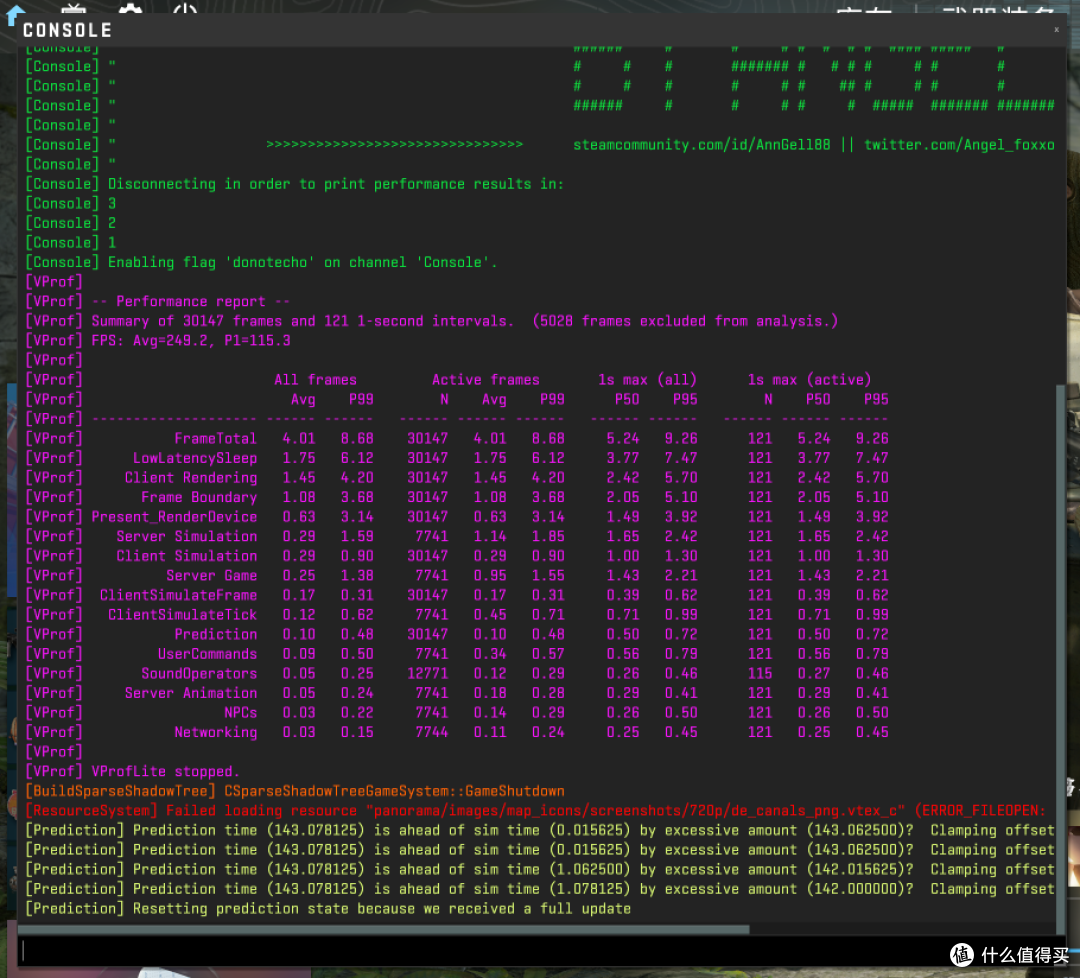This screenshot has height=978, width=1080.
Task: Click the power quit icon at top
Action: click(x=185, y=8)
